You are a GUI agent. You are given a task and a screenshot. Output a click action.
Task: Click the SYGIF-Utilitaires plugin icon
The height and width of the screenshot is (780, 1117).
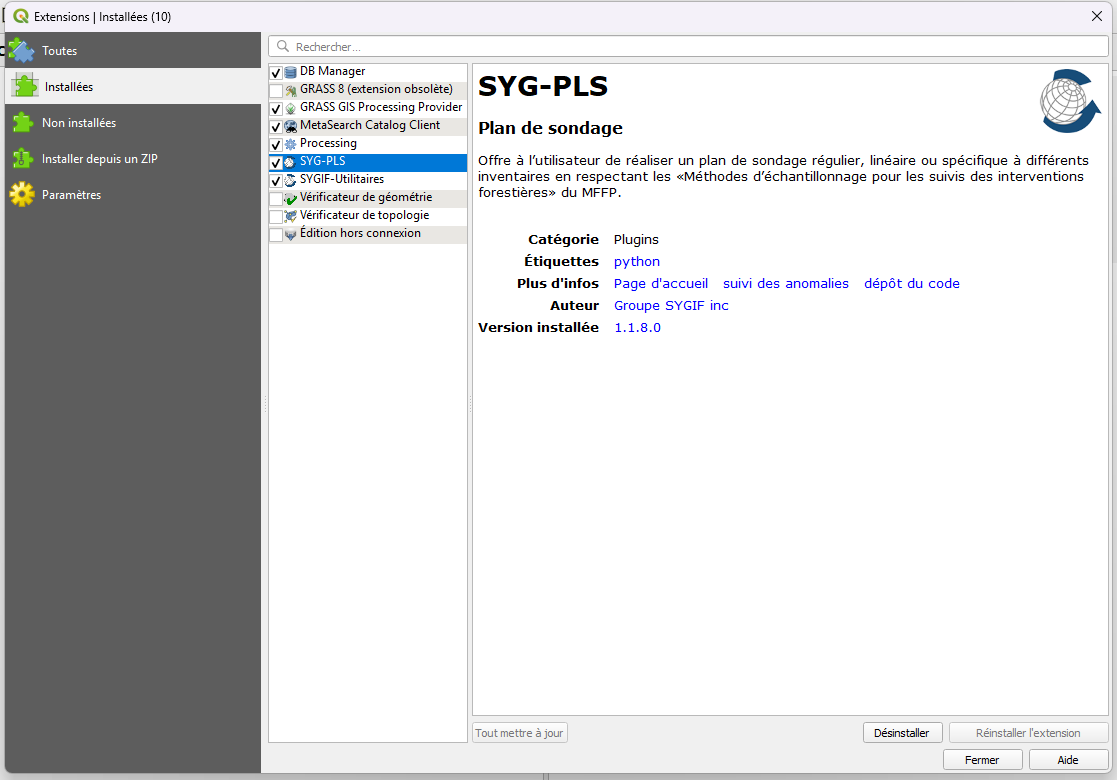[291, 180]
